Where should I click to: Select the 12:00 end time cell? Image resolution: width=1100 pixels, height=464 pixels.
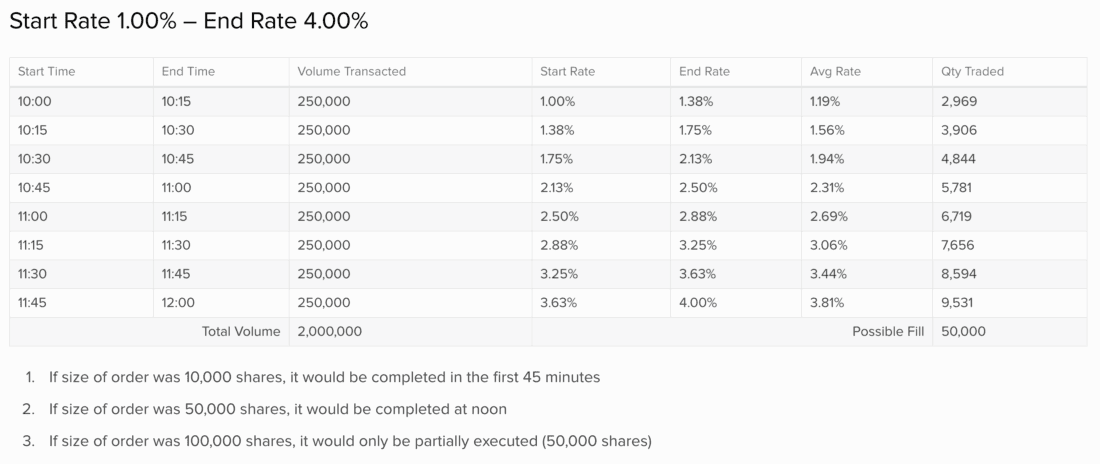click(x=178, y=303)
